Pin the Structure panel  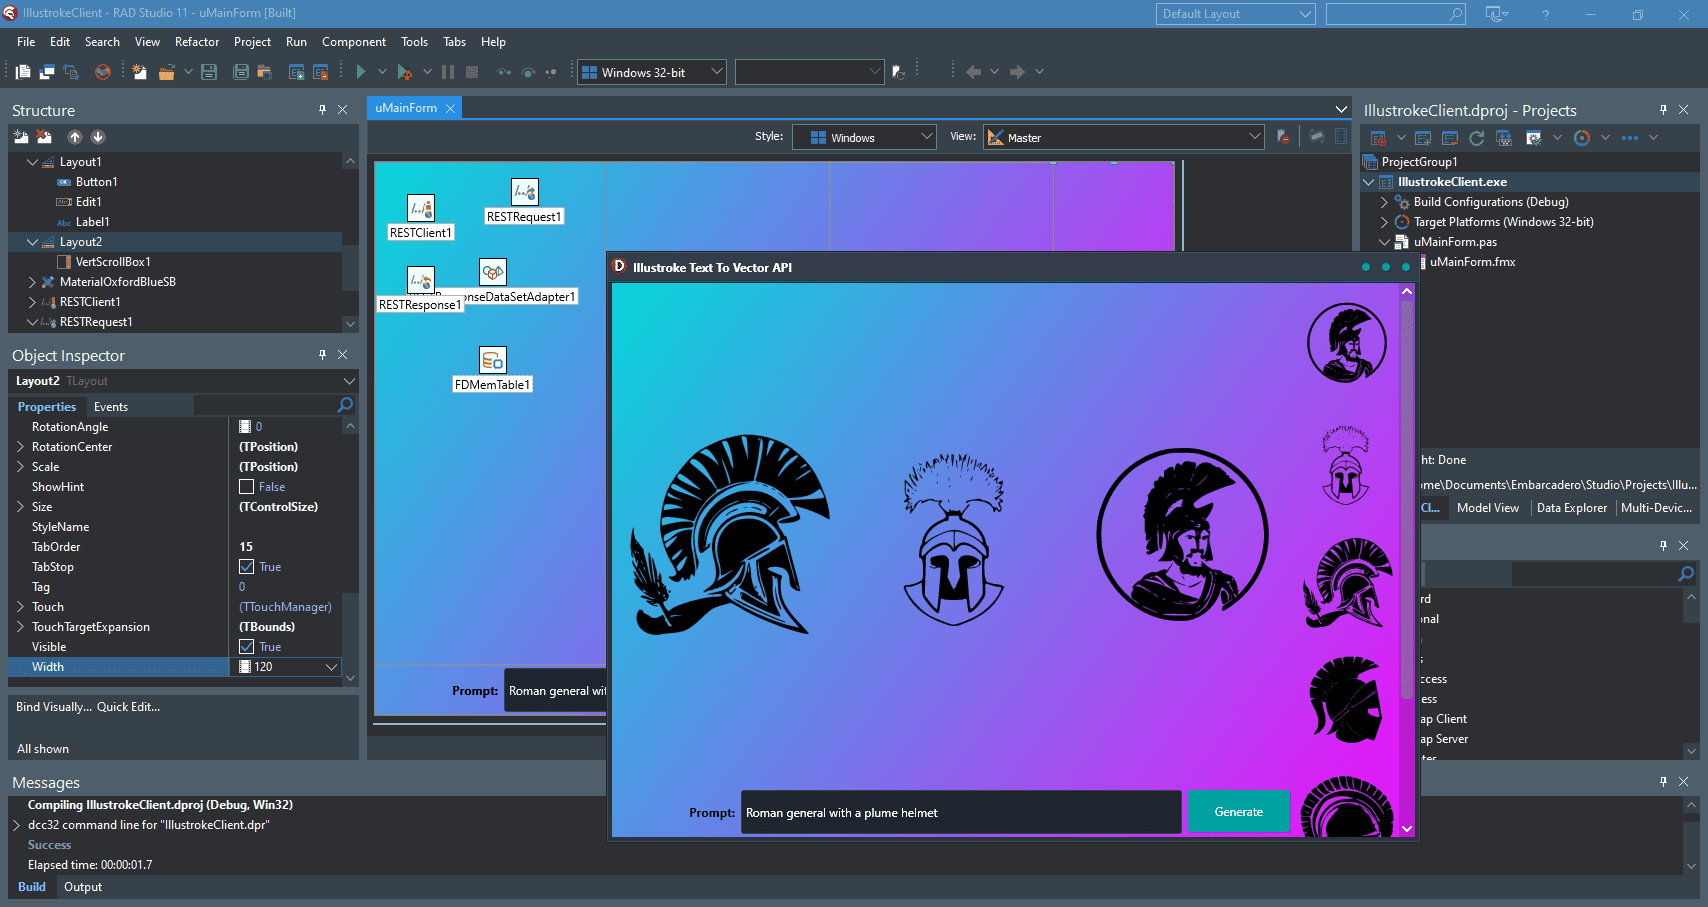tap(322, 110)
